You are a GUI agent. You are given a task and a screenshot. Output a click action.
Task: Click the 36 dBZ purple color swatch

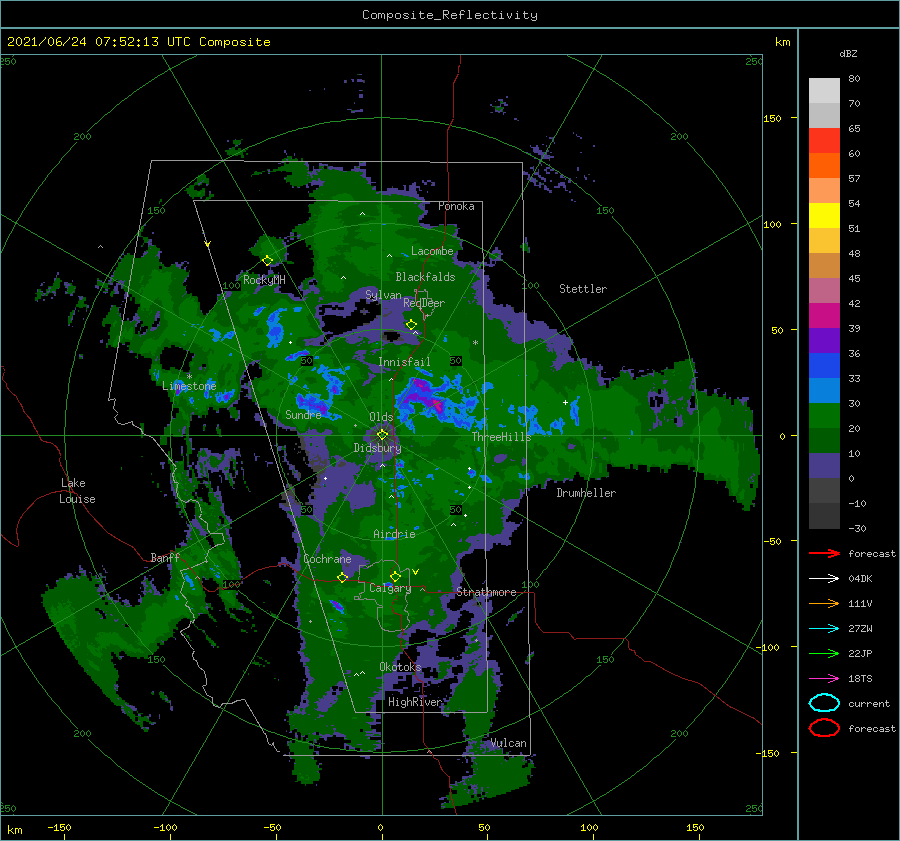coord(824,340)
